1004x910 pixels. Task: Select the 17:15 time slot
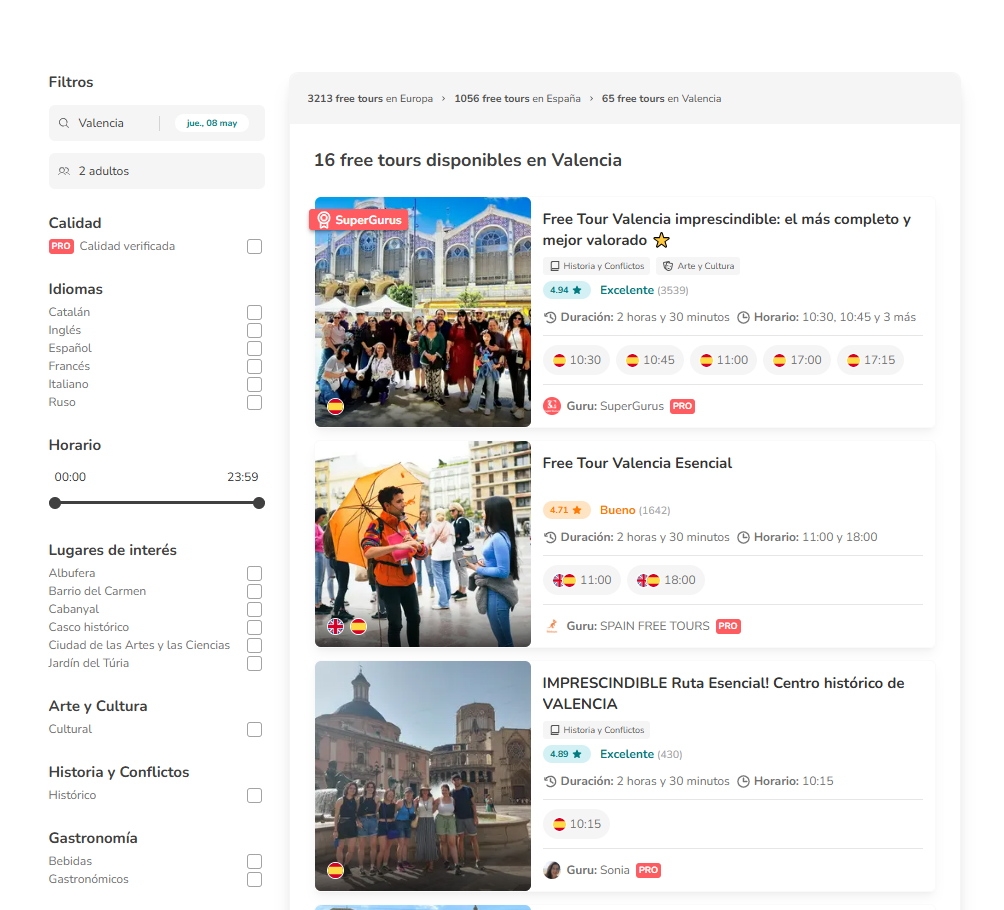point(871,360)
